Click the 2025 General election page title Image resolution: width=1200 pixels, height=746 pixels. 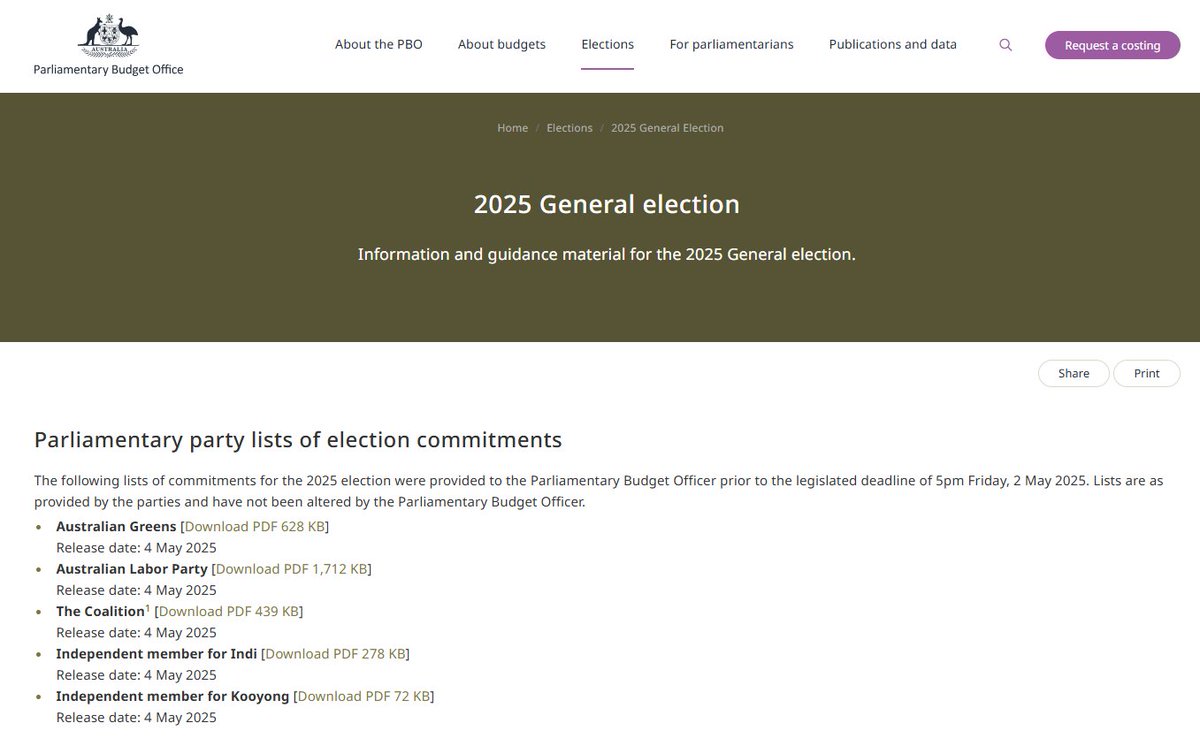(x=607, y=204)
